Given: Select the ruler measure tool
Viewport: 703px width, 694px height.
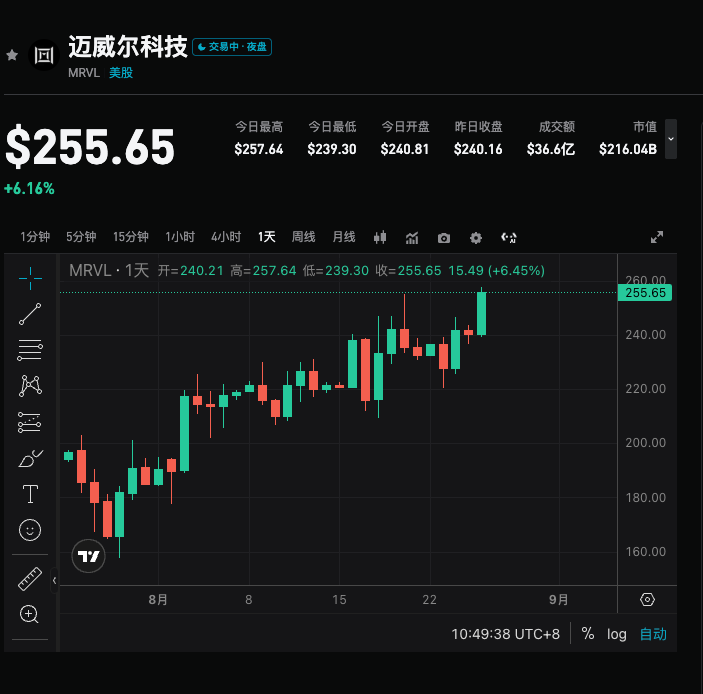Looking at the screenshot, I should (x=30, y=578).
